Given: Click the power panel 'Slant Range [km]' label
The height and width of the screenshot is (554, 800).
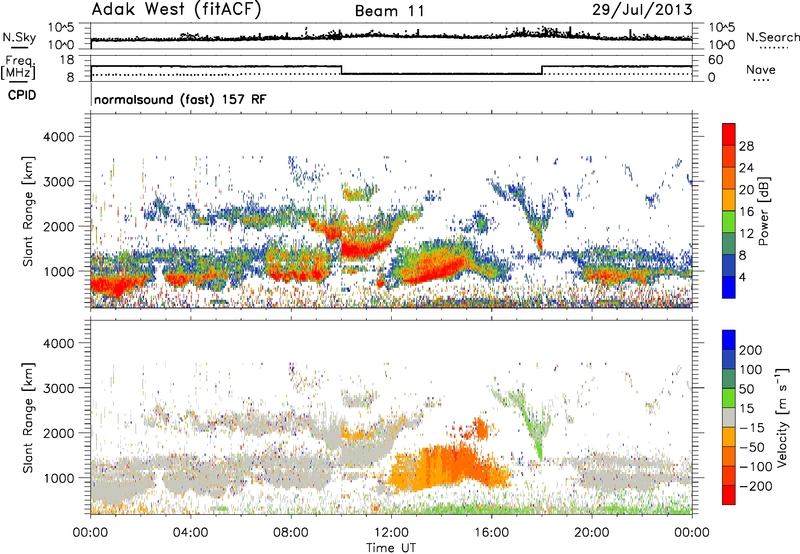Looking at the screenshot, I should [x=28, y=211].
